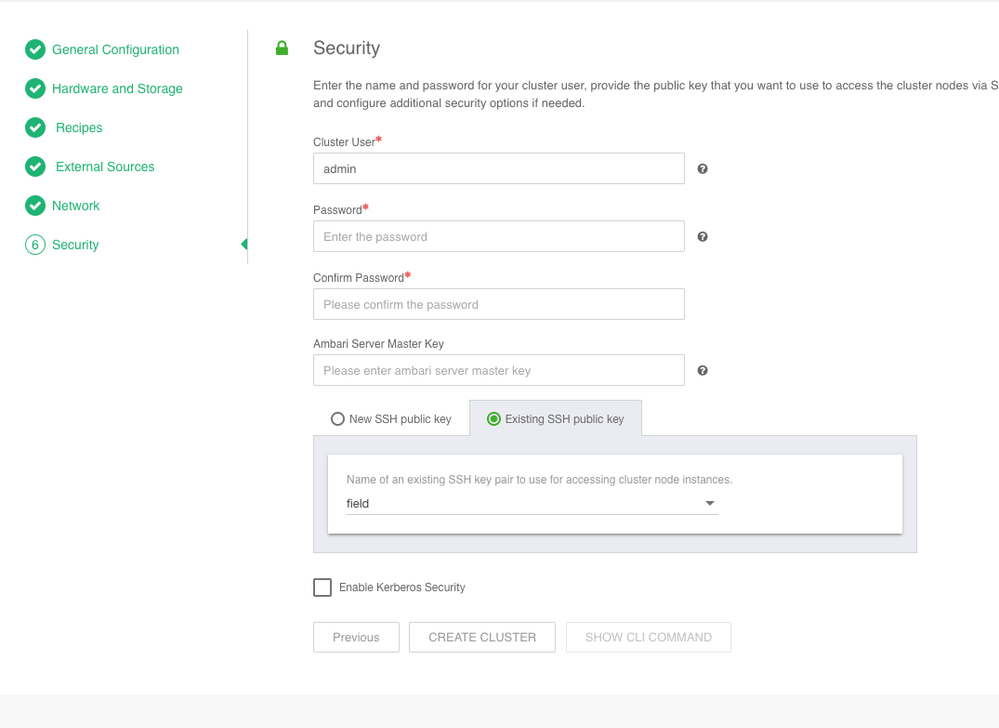Click the green checkmark for General Configuration
Viewport: 999px width, 728px height.
tap(35, 49)
